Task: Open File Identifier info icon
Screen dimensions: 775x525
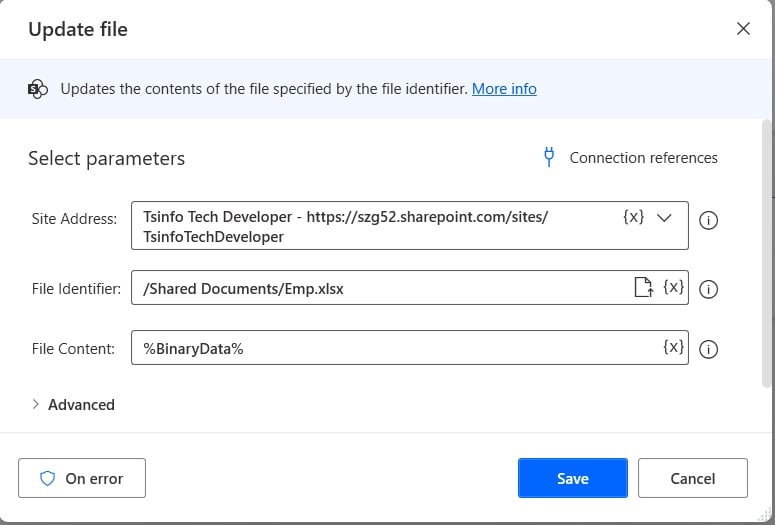Action: tap(708, 289)
